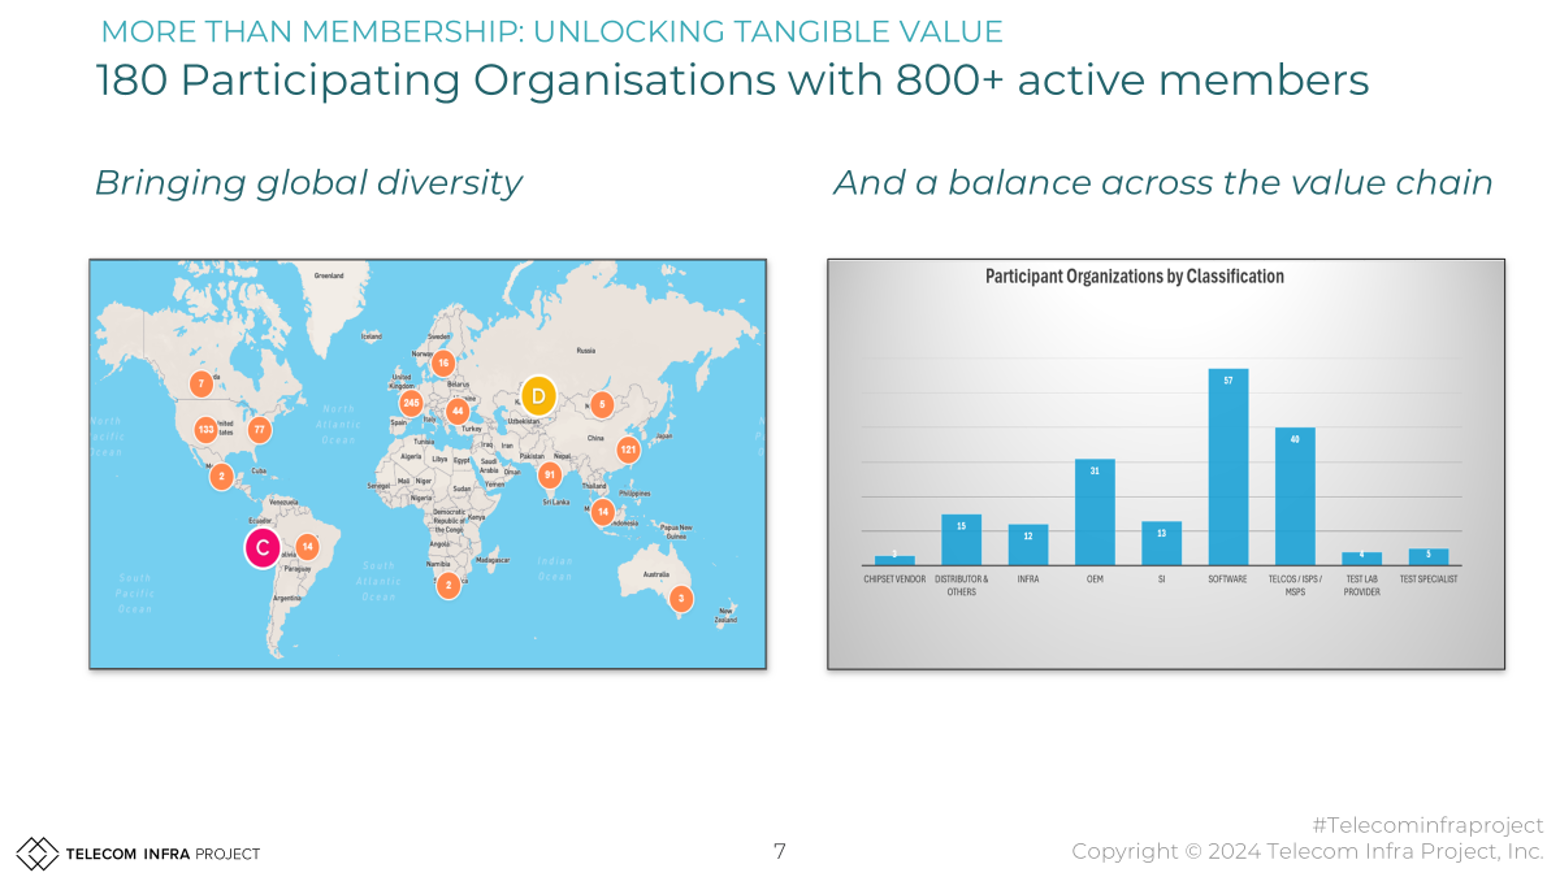Click the 121 cluster marker near China
1560x880 pixels.
tap(628, 450)
